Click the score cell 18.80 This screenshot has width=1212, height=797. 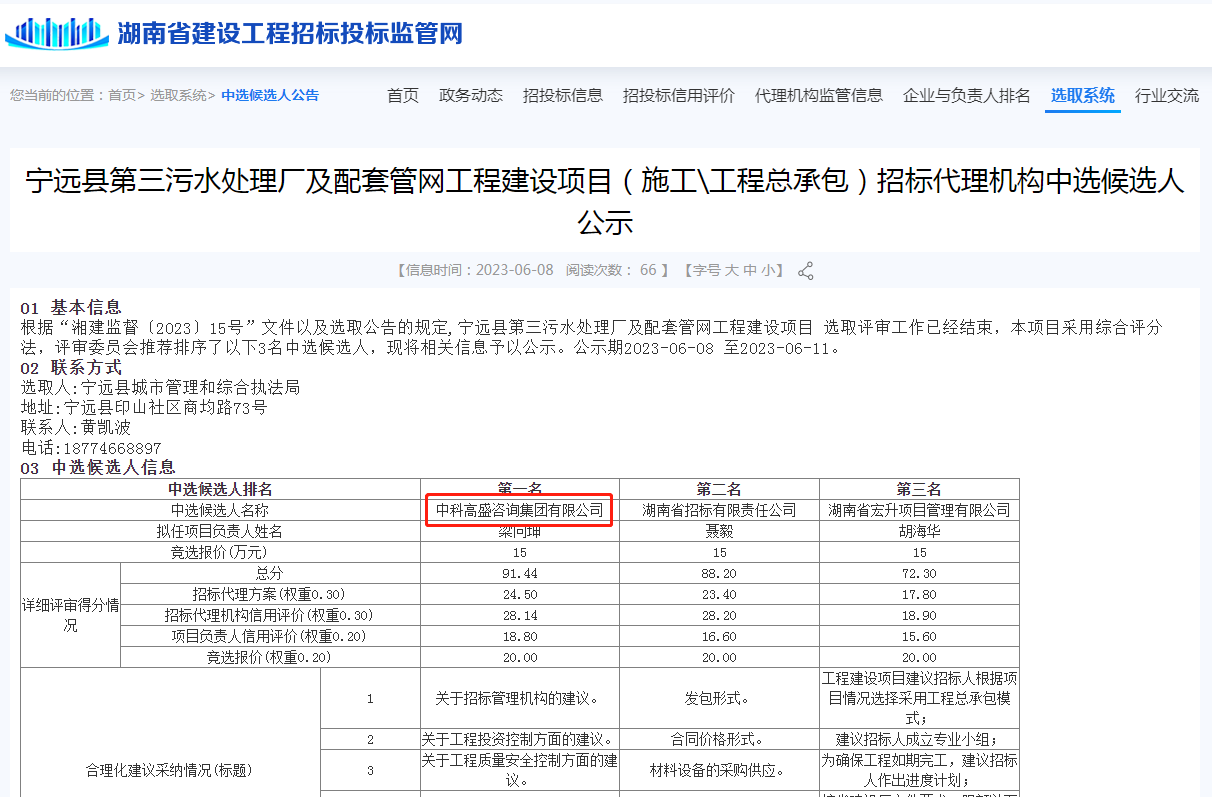click(520, 636)
